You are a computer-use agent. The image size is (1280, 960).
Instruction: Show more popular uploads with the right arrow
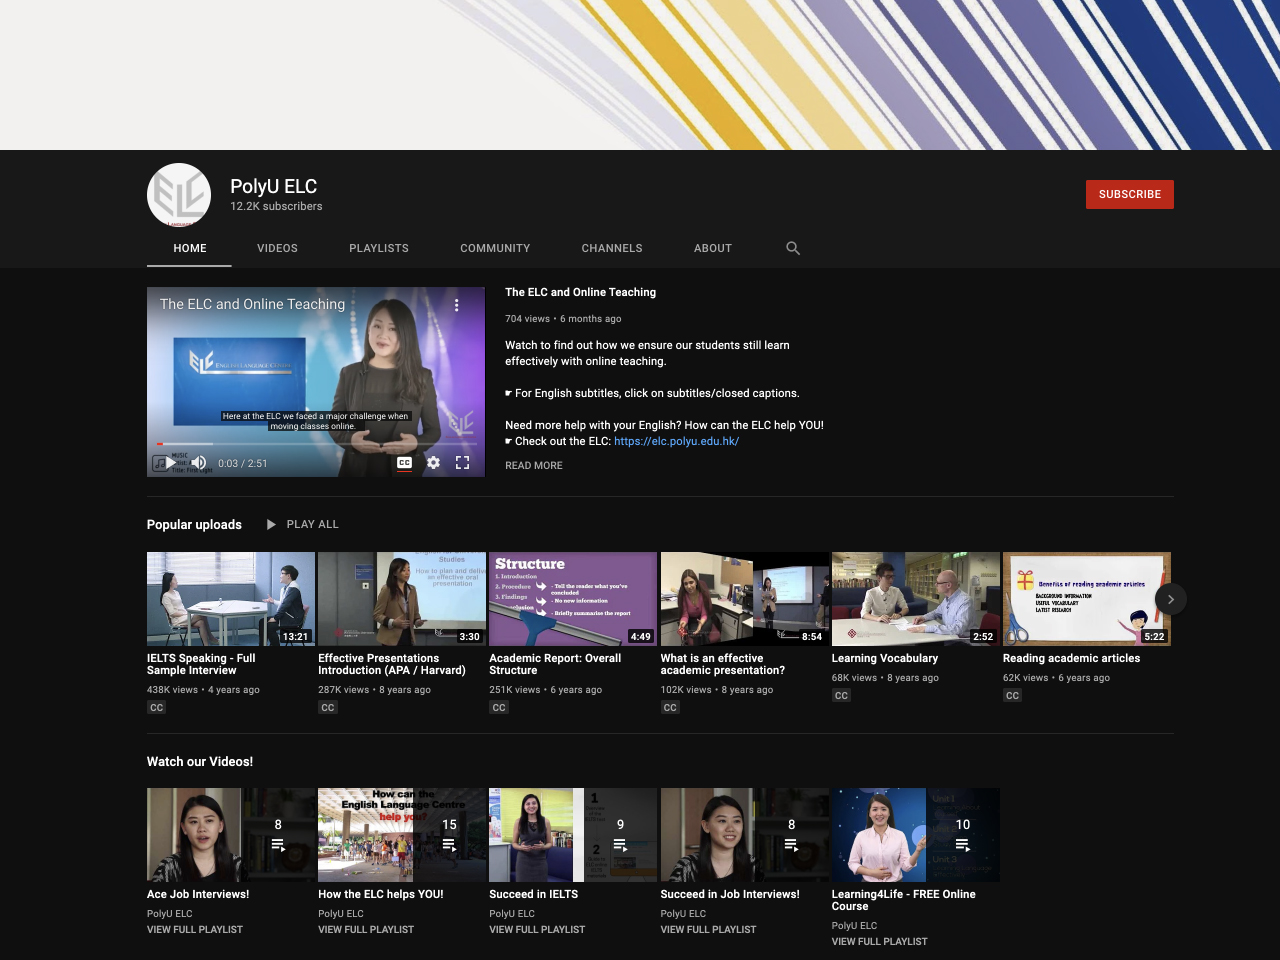tap(1171, 599)
